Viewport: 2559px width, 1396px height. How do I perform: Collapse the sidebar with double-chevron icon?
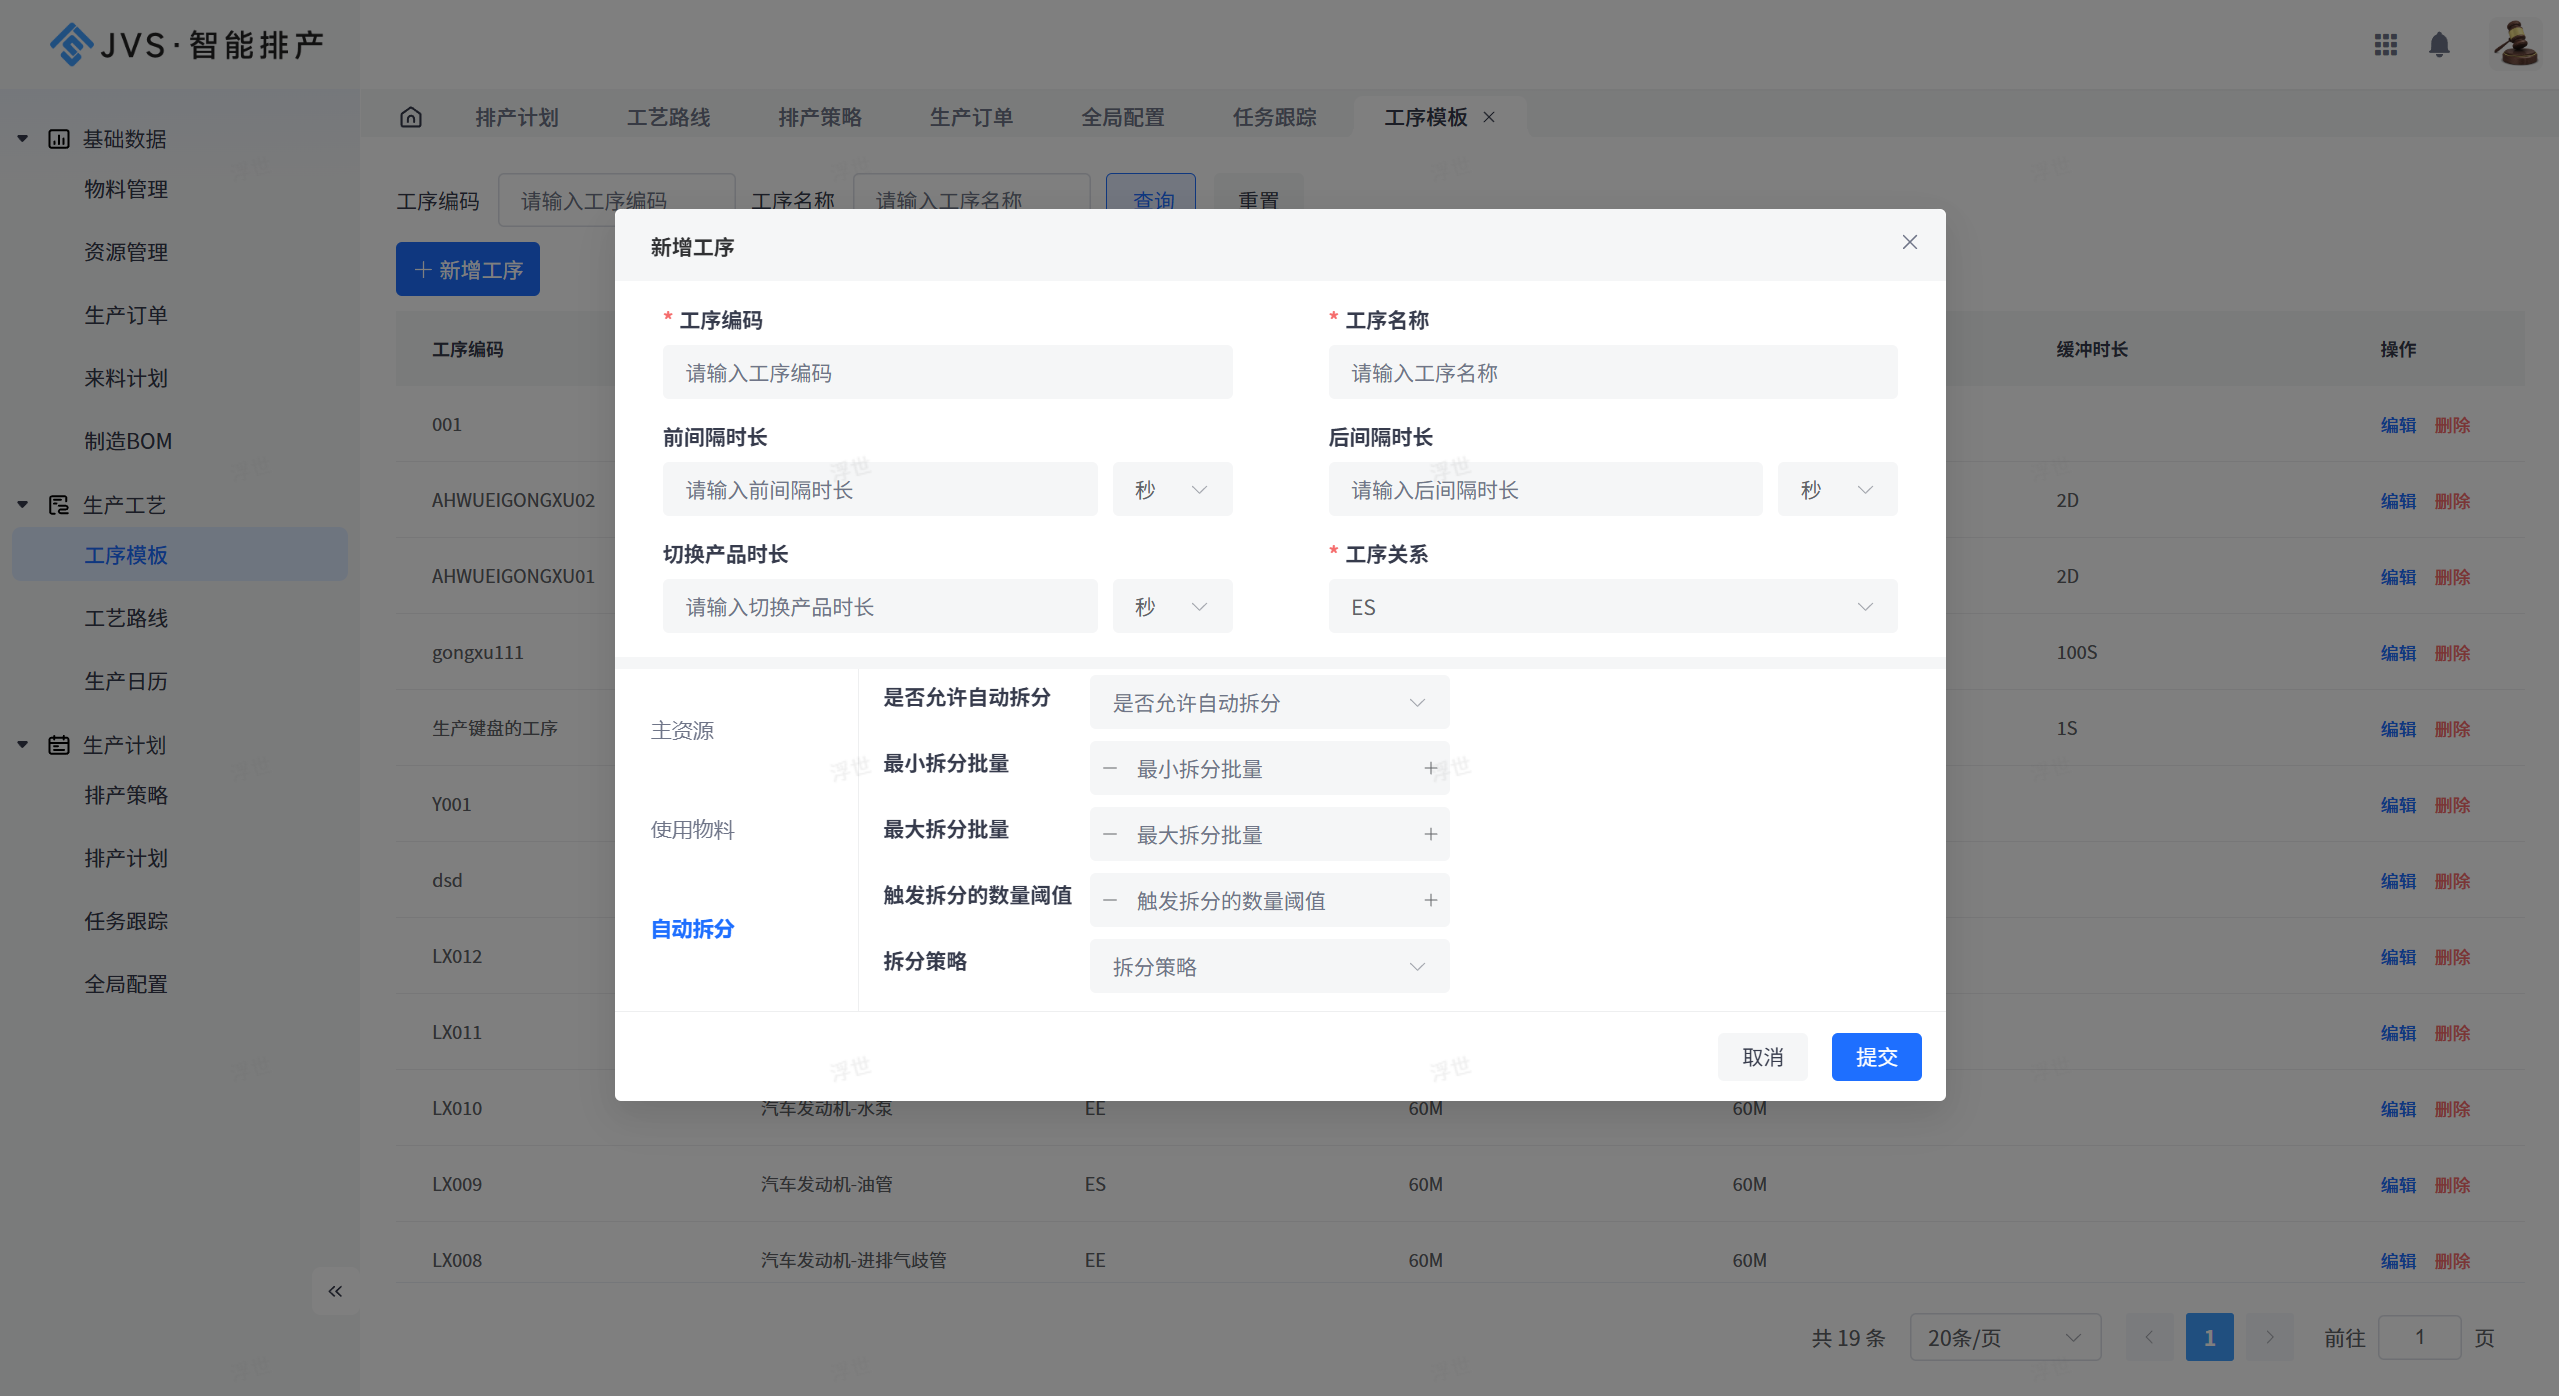(335, 1291)
